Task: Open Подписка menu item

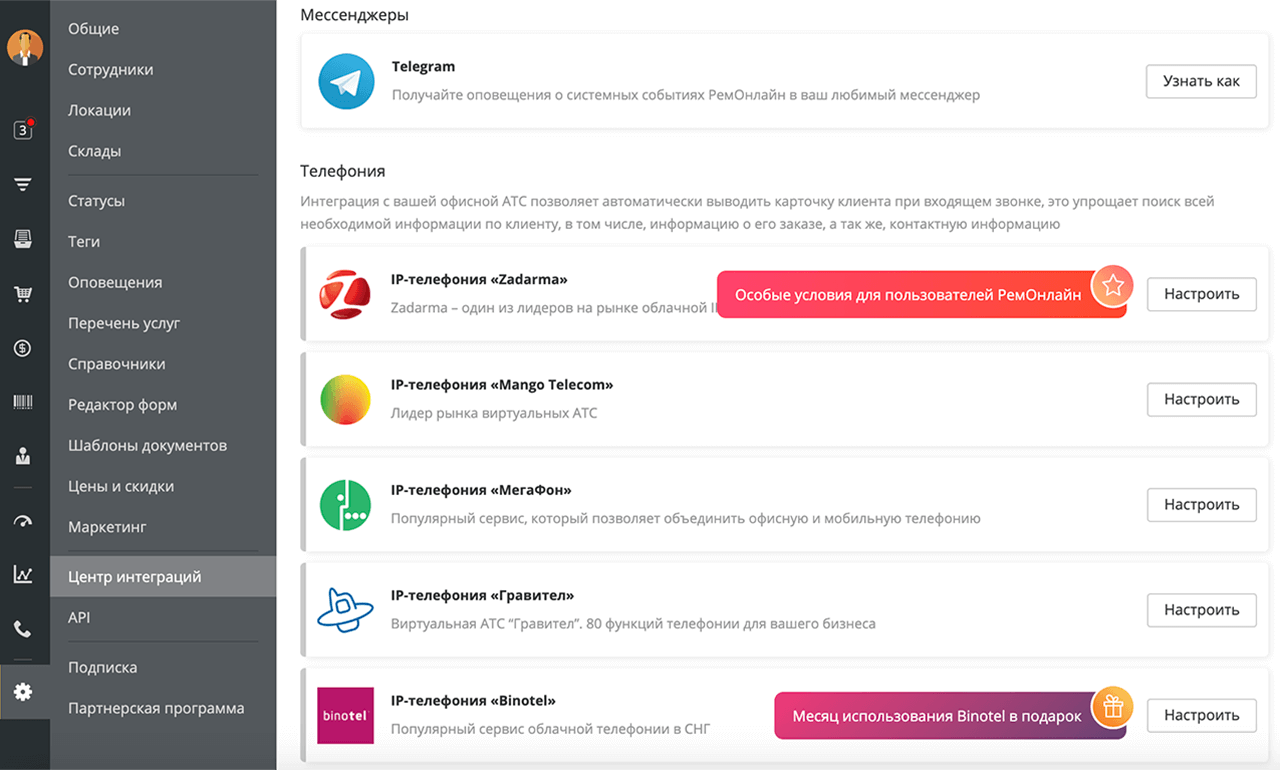Action: tap(103, 667)
